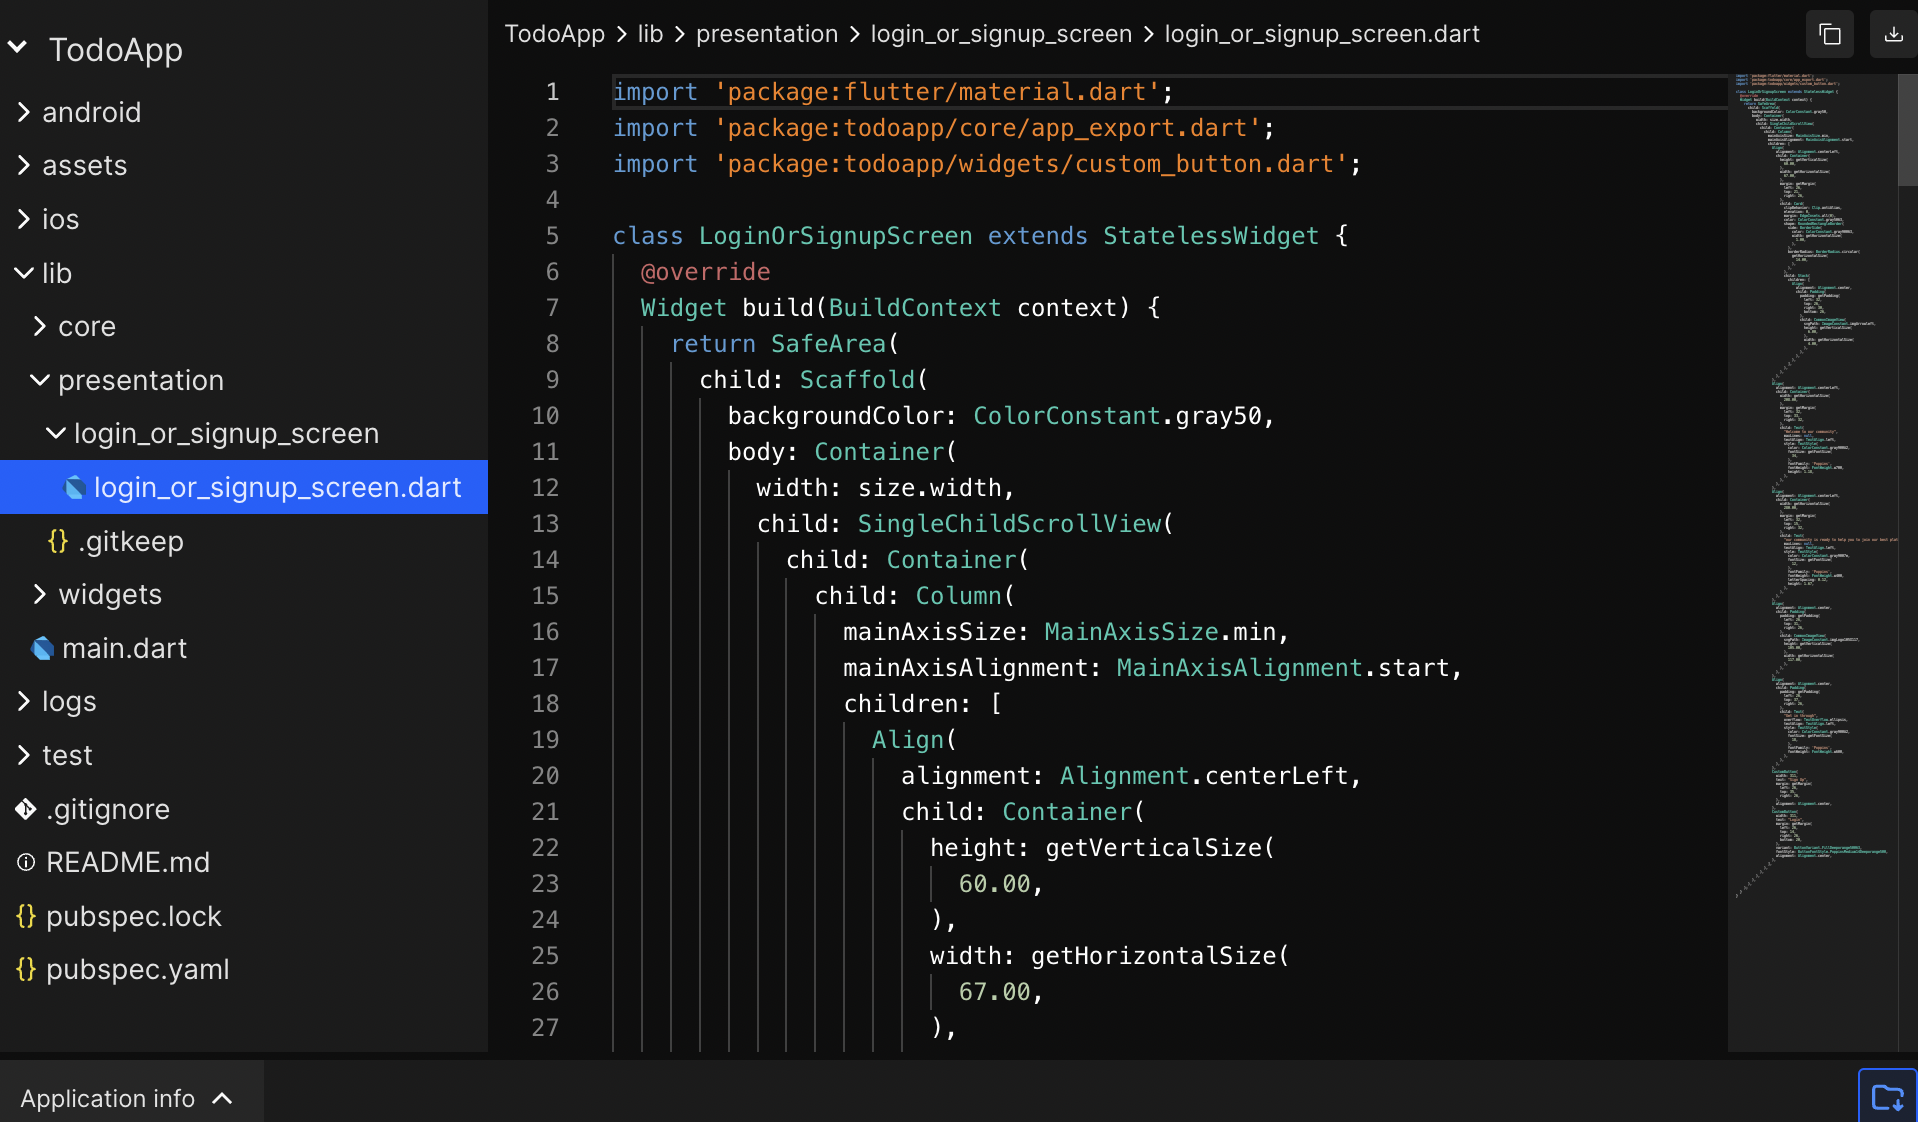The image size is (1918, 1122).
Task: Expand the ios folder
Action: (x=24, y=219)
